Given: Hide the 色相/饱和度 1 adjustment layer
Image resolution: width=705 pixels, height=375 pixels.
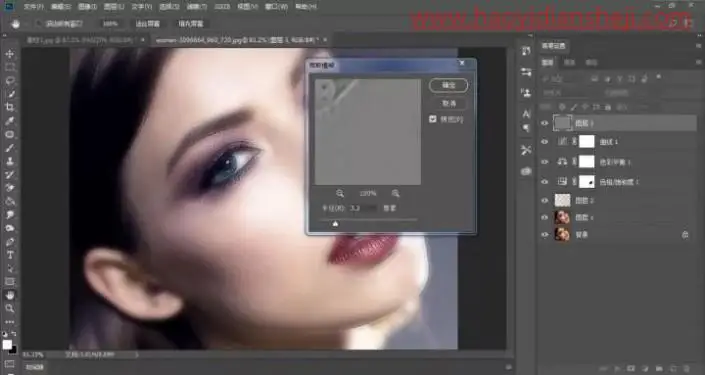Looking at the screenshot, I should pyautogui.click(x=544, y=182).
